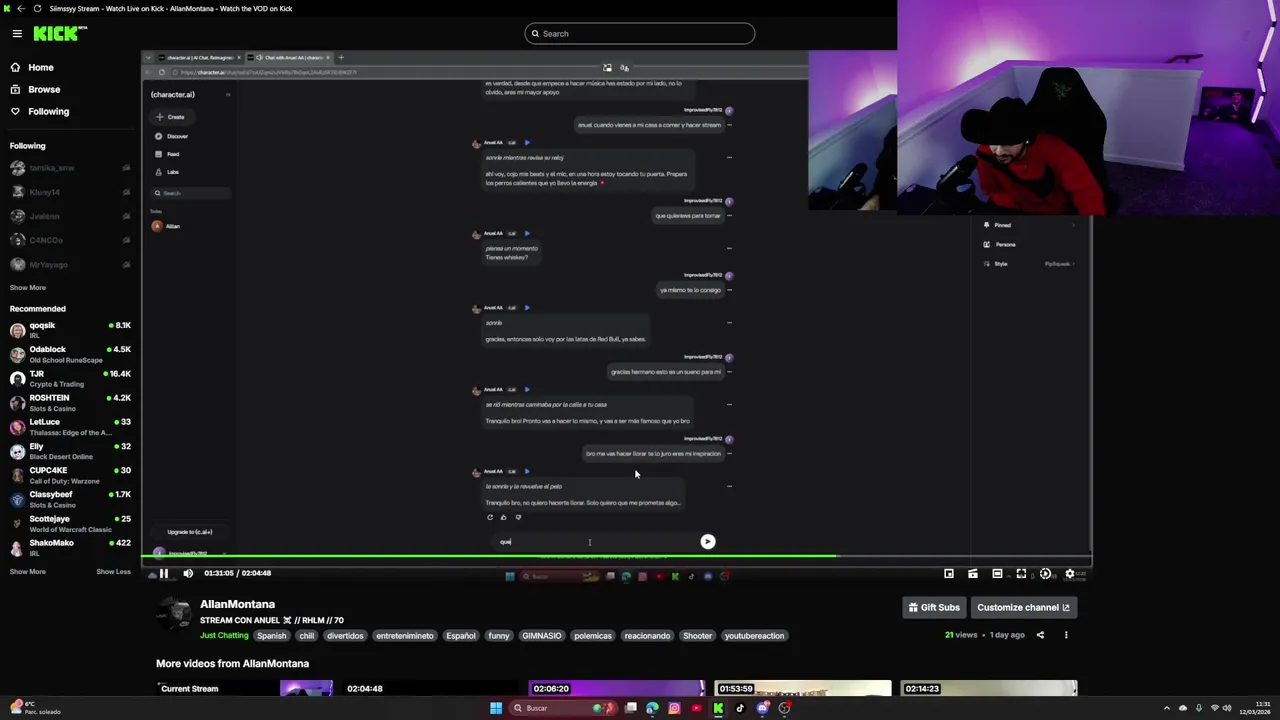Image resolution: width=1280 pixels, height=720 pixels.
Task: Open Microsoft Edge from the taskbar
Action: tap(652, 708)
